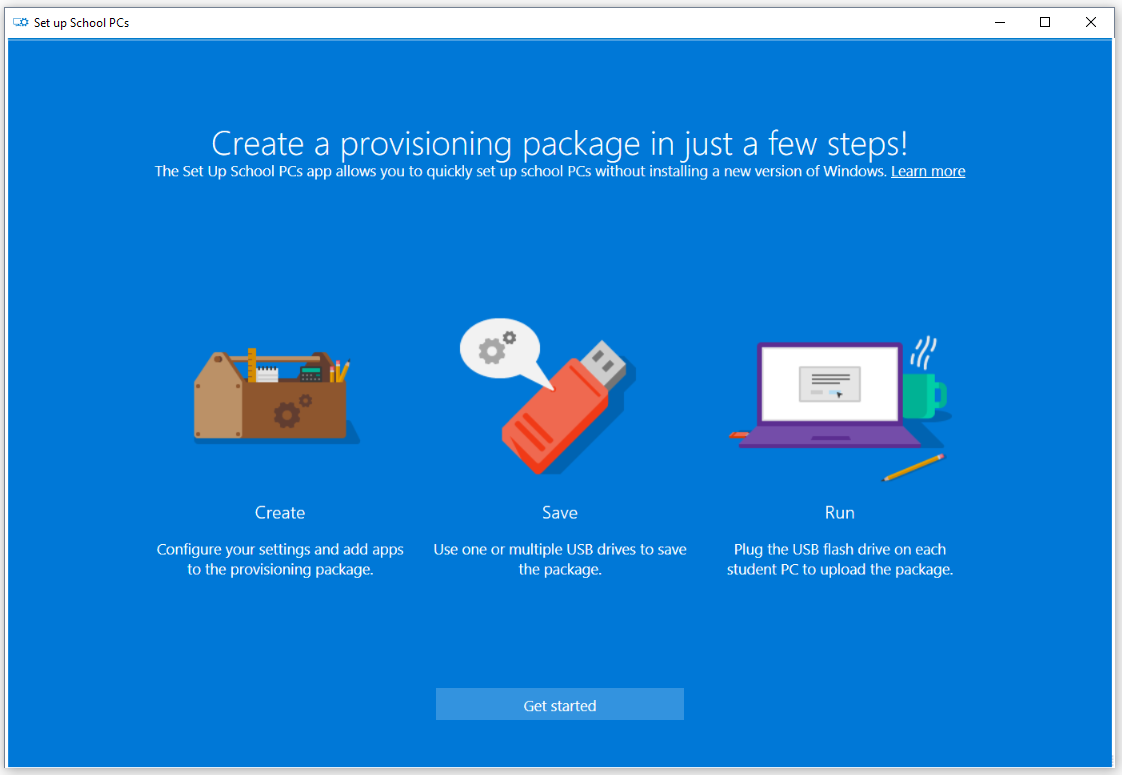Minimize the Set up School PCs window
Image resolution: width=1122 pixels, height=775 pixels.
(x=1000, y=22)
